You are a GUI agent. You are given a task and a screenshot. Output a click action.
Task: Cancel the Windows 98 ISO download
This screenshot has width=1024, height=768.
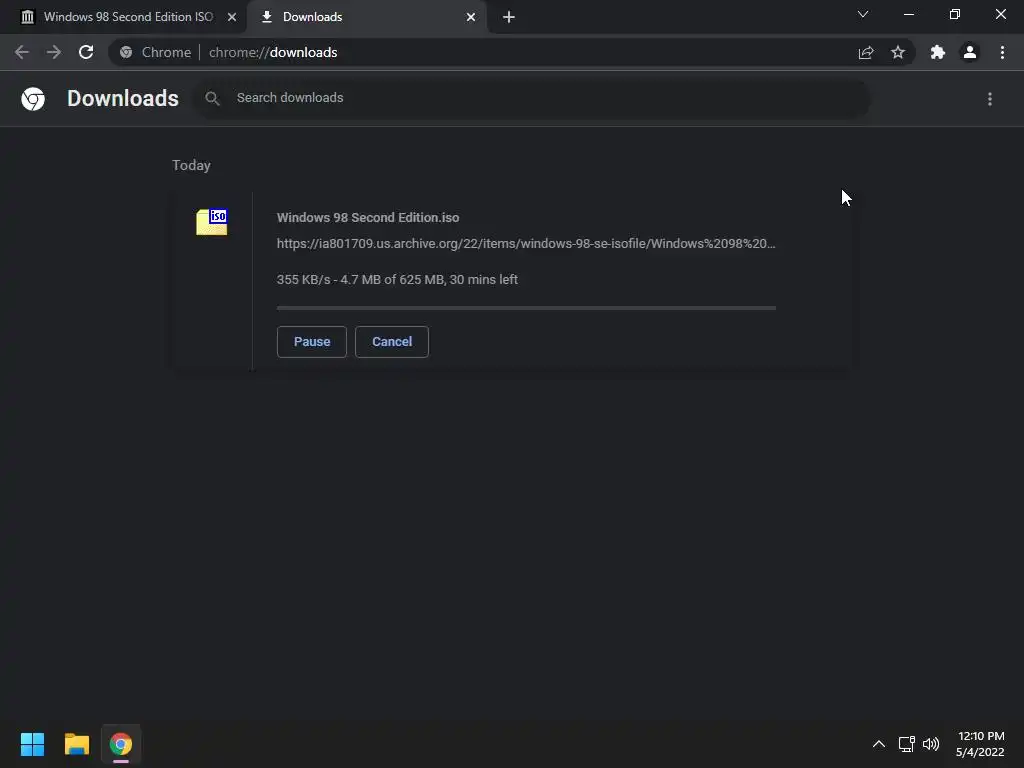(x=392, y=342)
